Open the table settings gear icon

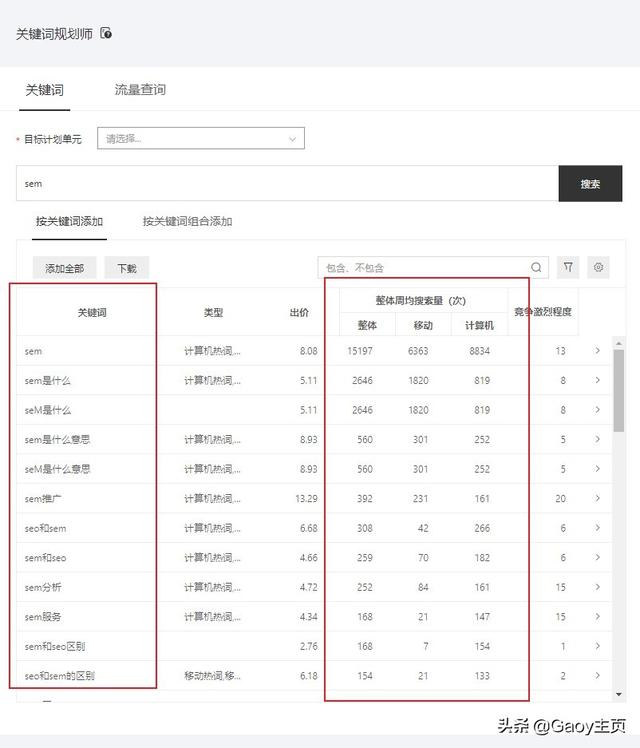pyautogui.click(x=598, y=267)
